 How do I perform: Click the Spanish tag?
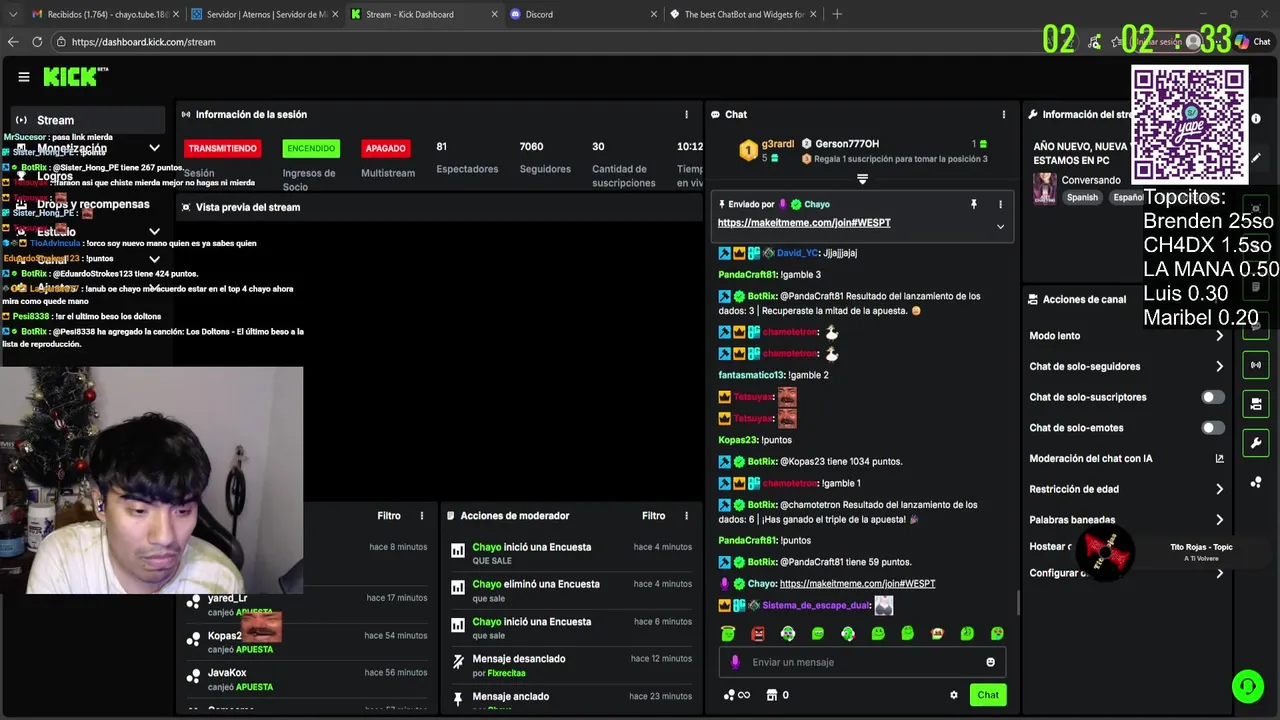click(1082, 198)
